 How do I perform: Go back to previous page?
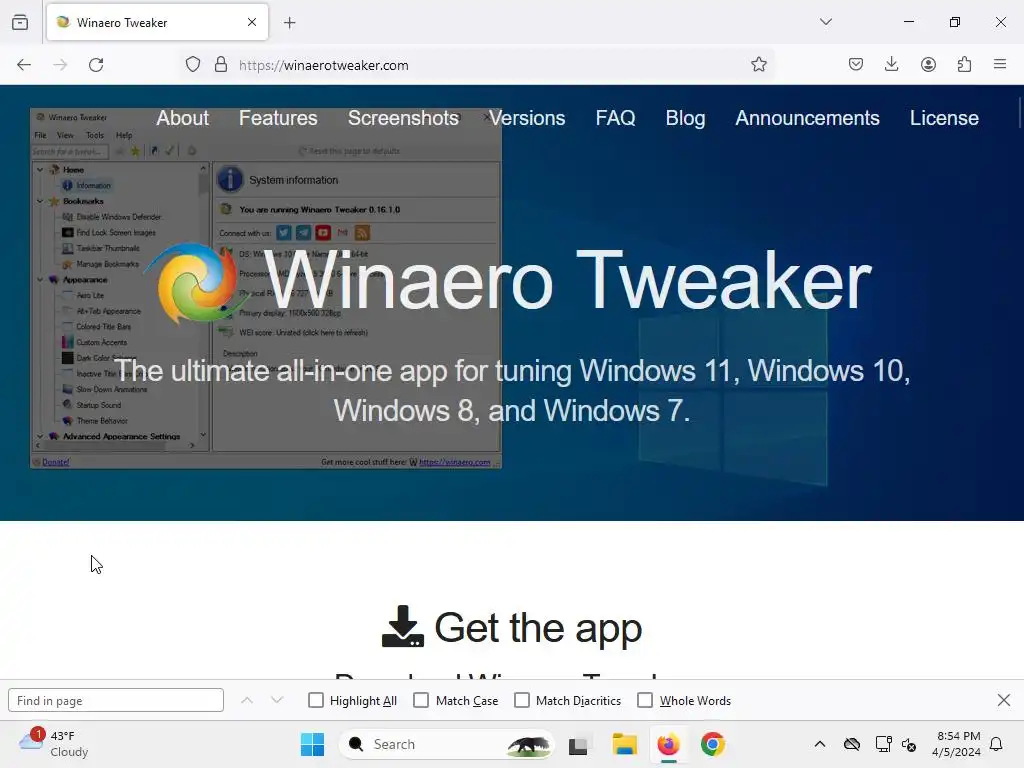[24, 65]
